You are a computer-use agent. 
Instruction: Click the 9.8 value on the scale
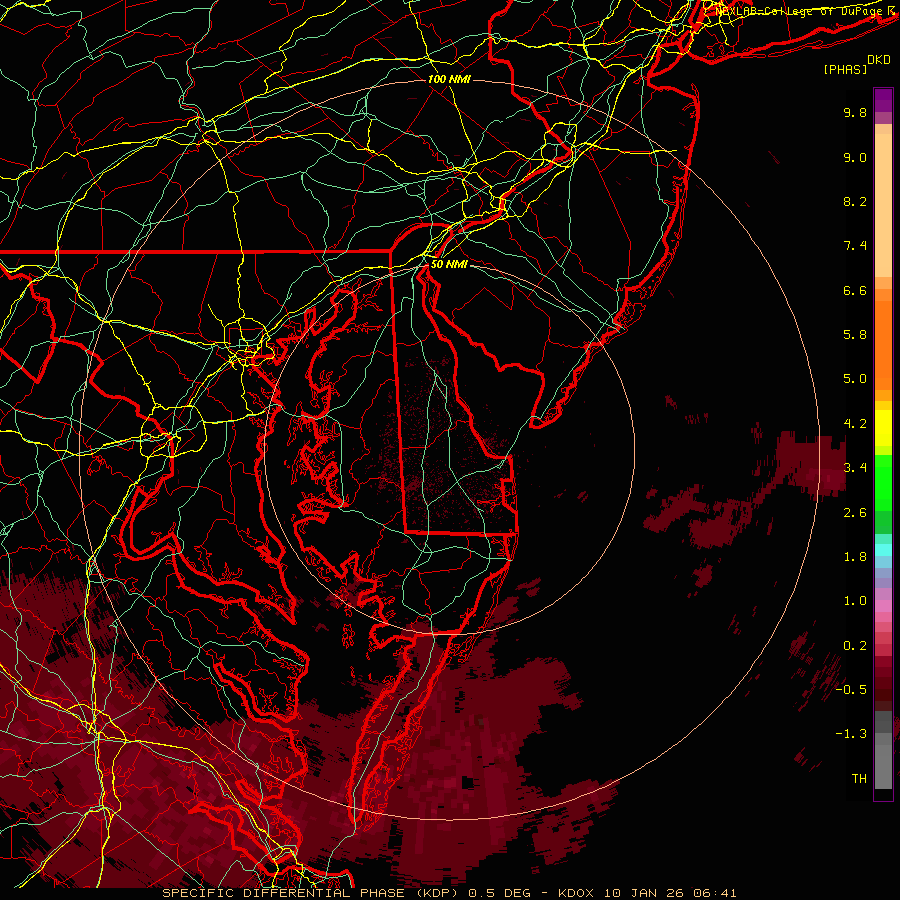click(x=855, y=112)
